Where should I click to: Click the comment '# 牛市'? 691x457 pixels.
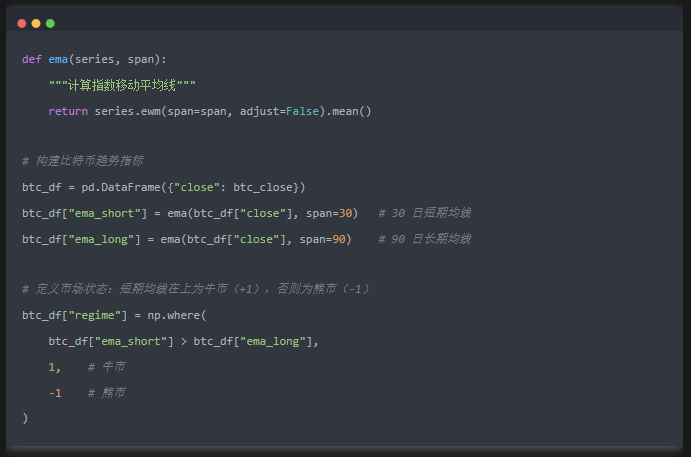107,367
